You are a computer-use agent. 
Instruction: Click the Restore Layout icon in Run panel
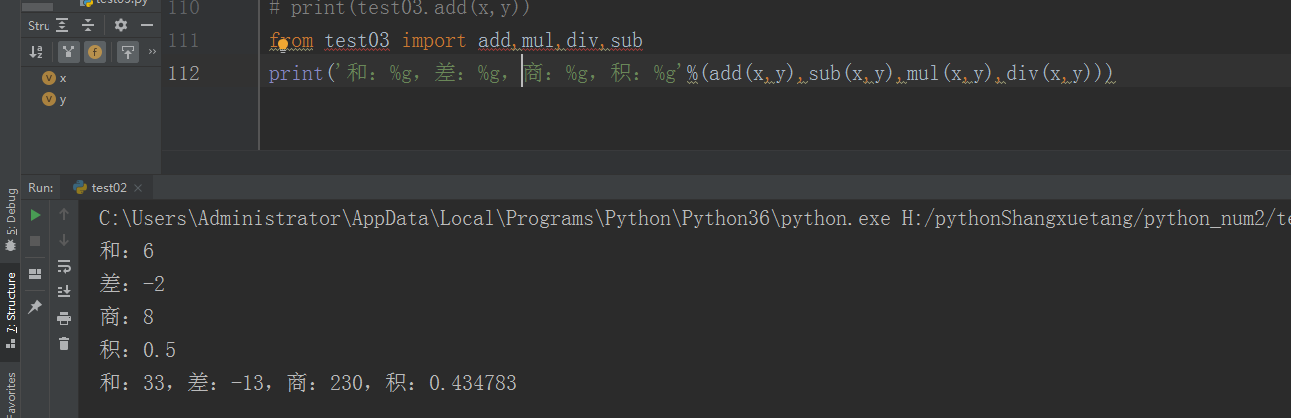coord(35,273)
